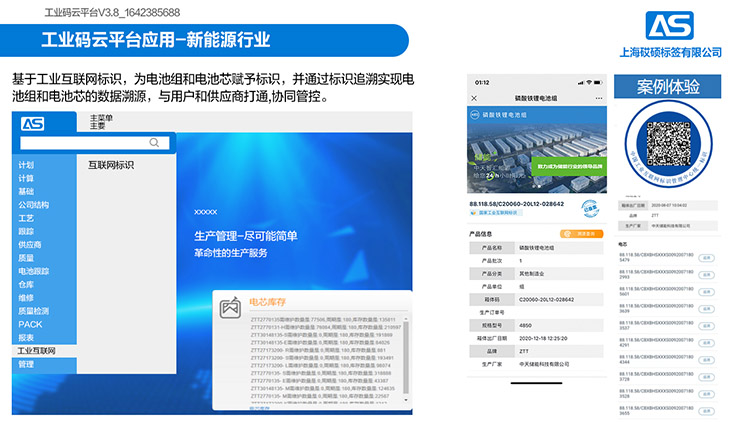
Task: Open the 电池跟踪 sidebar menu item
Action: (33, 271)
